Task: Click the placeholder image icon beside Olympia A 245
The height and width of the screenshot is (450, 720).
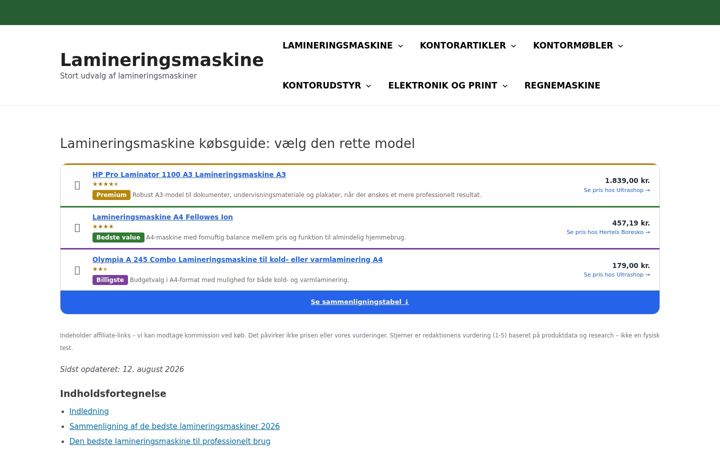Action: click(x=77, y=270)
